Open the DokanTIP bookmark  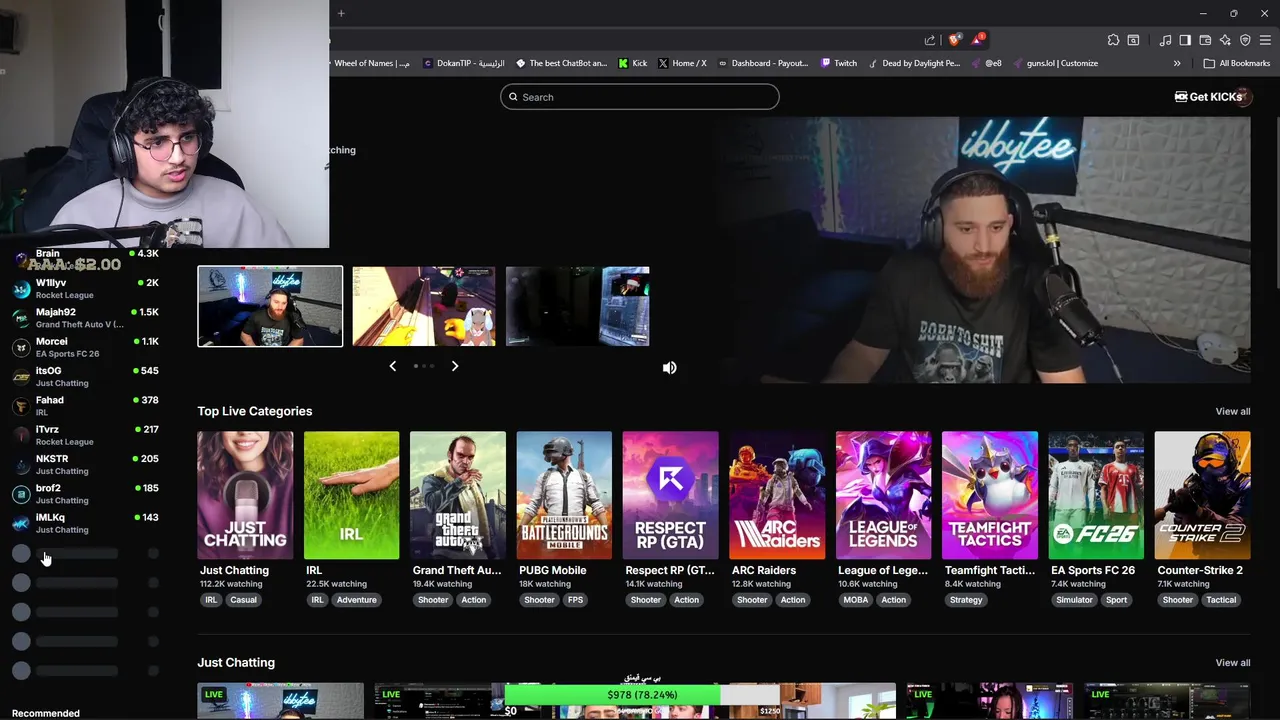tap(464, 63)
